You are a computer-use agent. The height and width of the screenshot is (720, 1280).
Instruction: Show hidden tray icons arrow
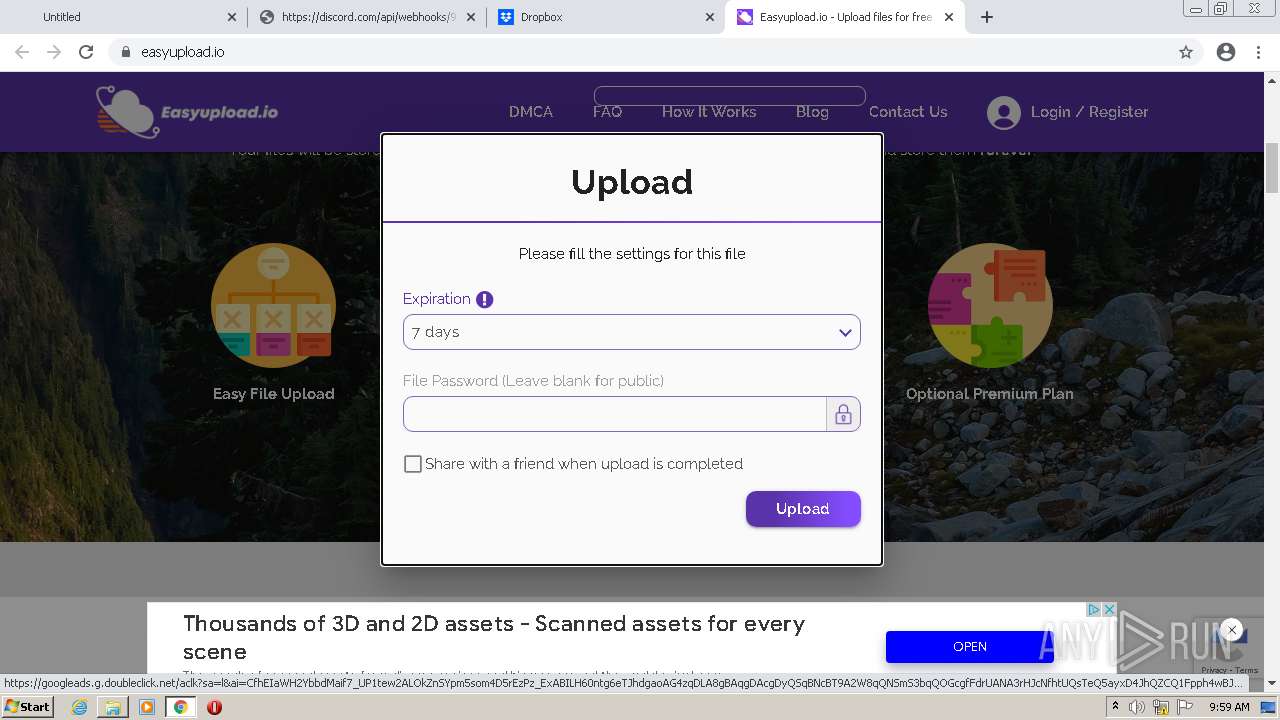[x=1115, y=707]
